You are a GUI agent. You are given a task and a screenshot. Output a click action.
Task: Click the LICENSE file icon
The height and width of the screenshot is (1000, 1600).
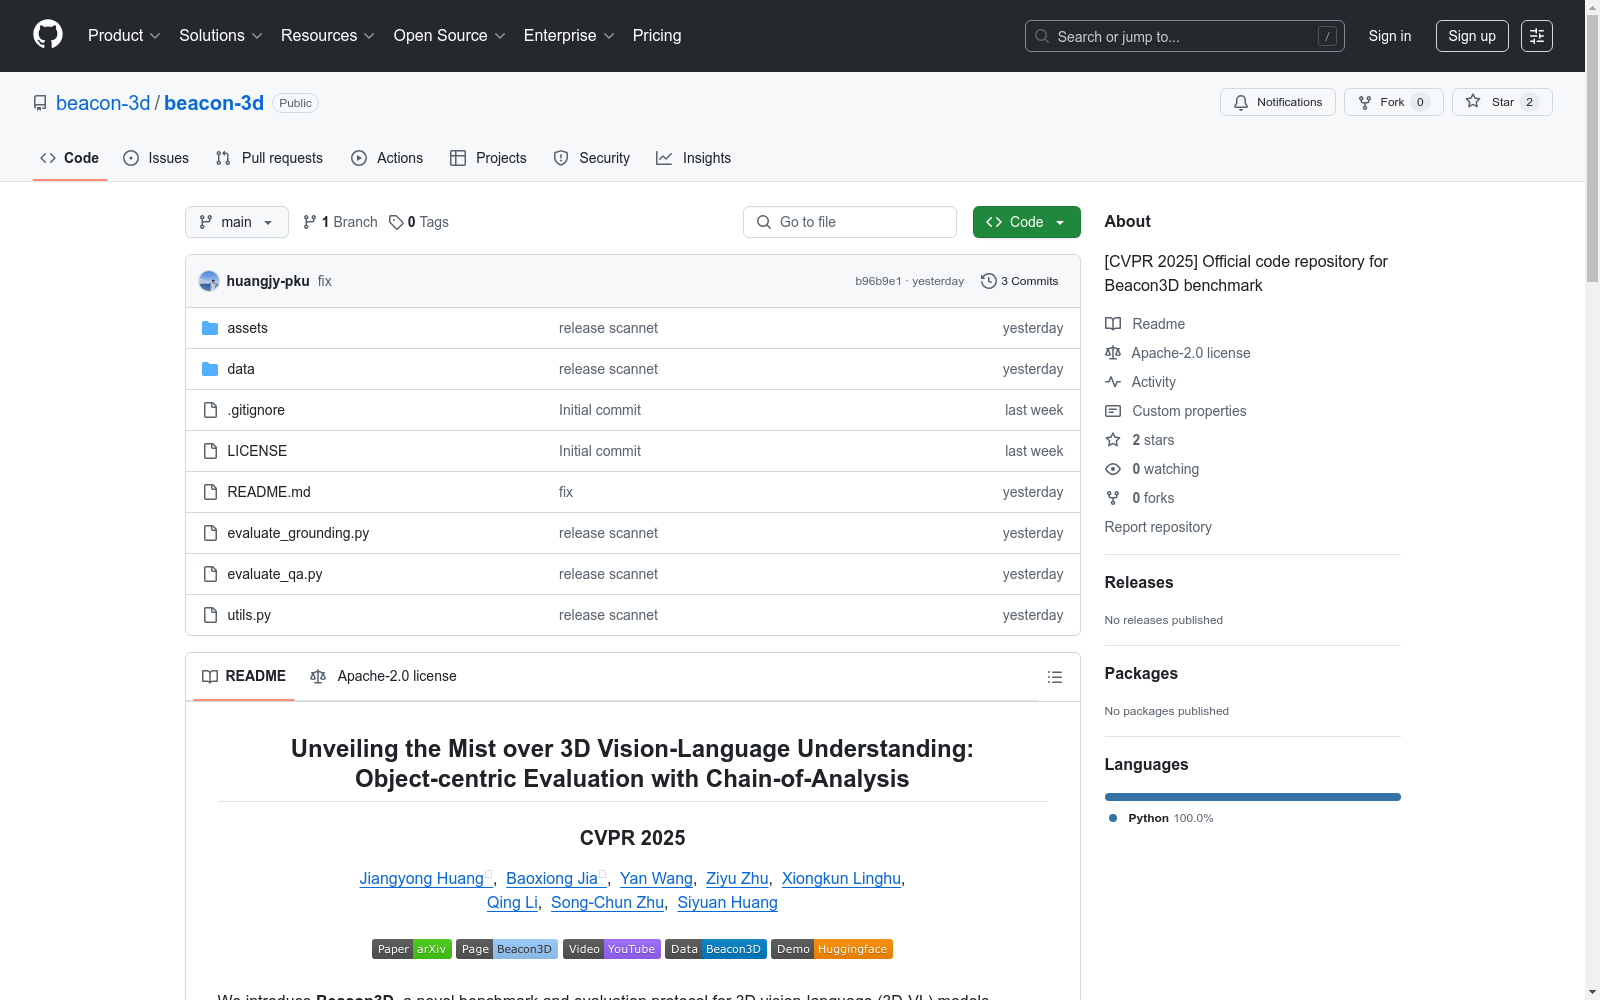point(210,451)
